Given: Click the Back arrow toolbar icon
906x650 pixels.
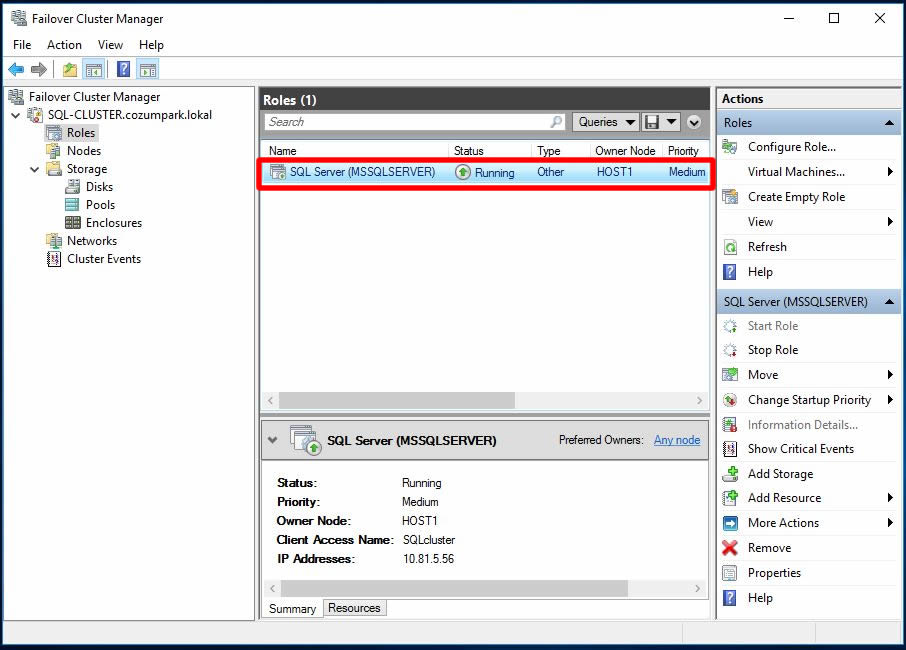Looking at the screenshot, I should click(x=16, y=69).
